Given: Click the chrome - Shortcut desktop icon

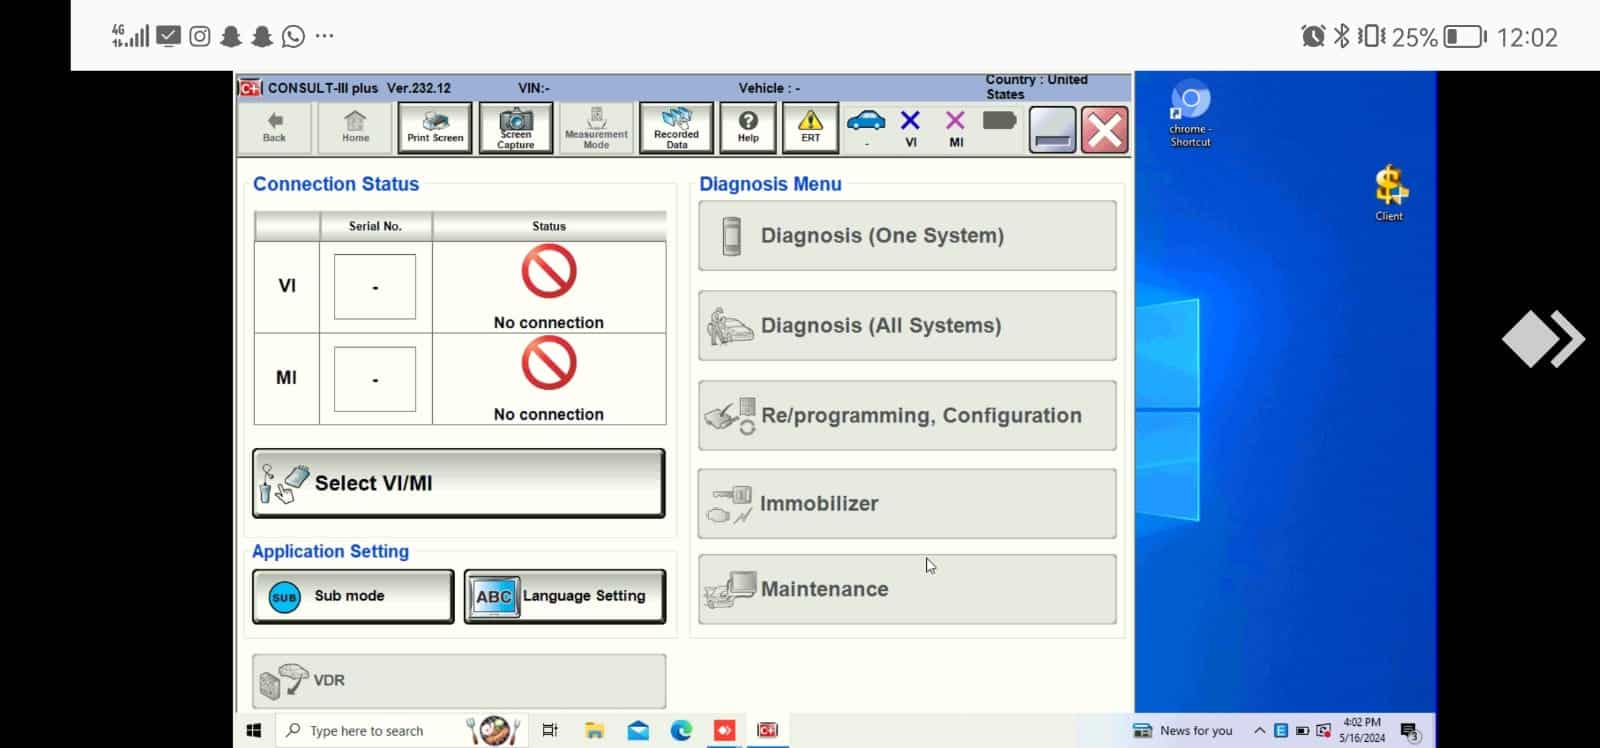Looking at the screenshot, I should tap(1190, 114).
